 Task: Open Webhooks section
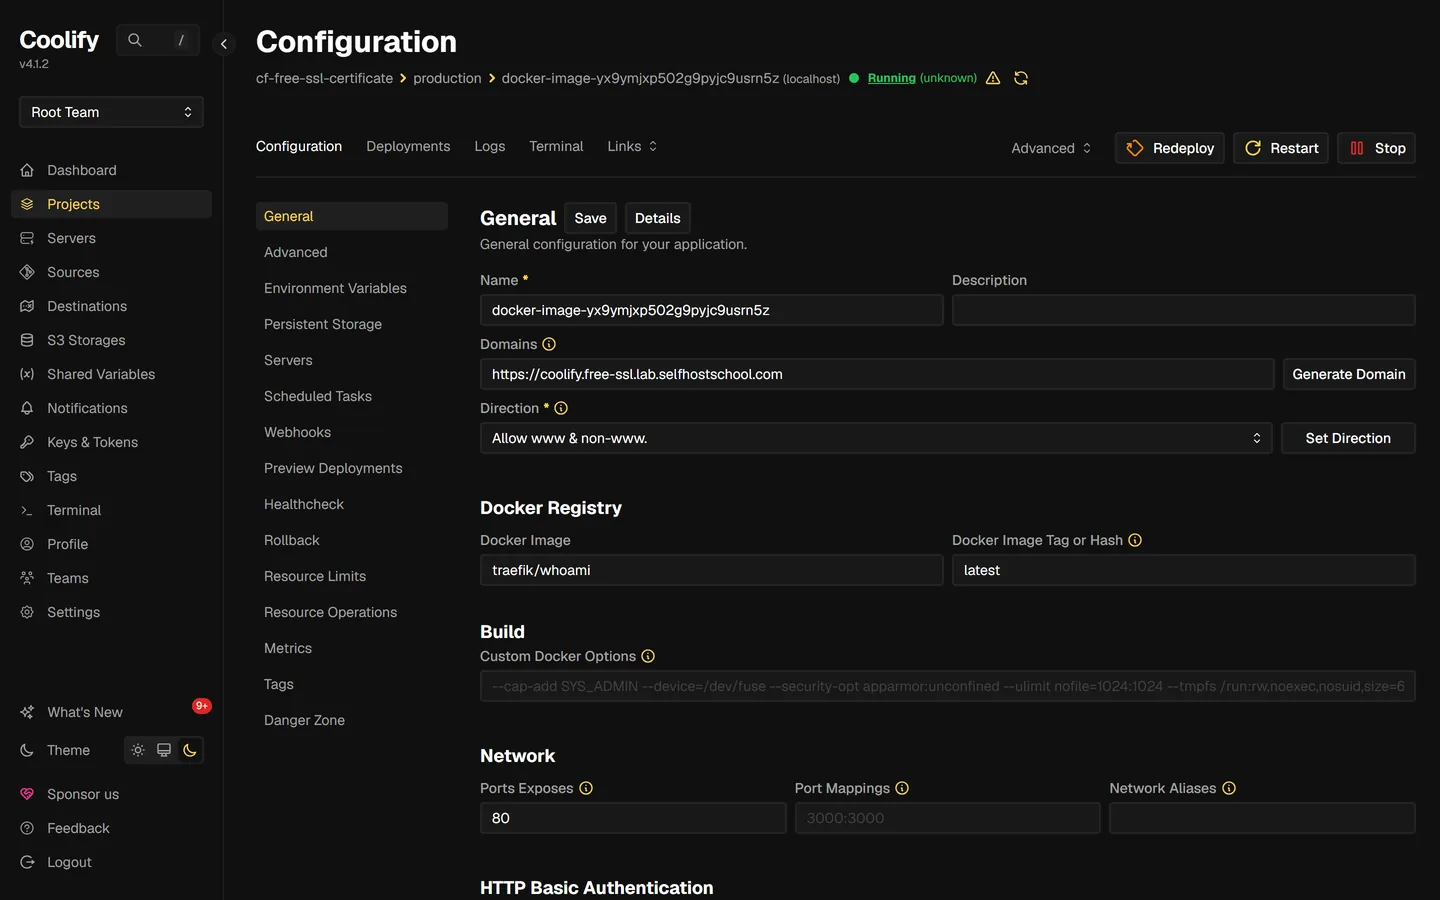pyautogui.click(x=352, y=432)
